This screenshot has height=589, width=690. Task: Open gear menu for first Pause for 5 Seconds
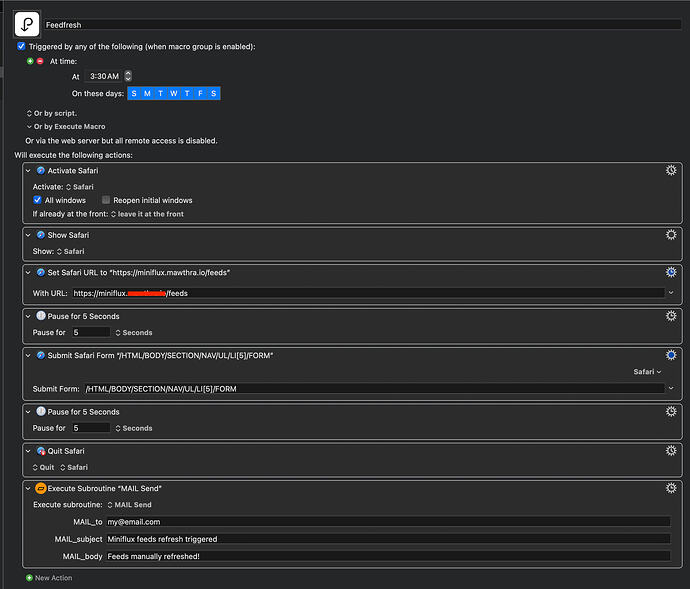[x=671, y=316]
